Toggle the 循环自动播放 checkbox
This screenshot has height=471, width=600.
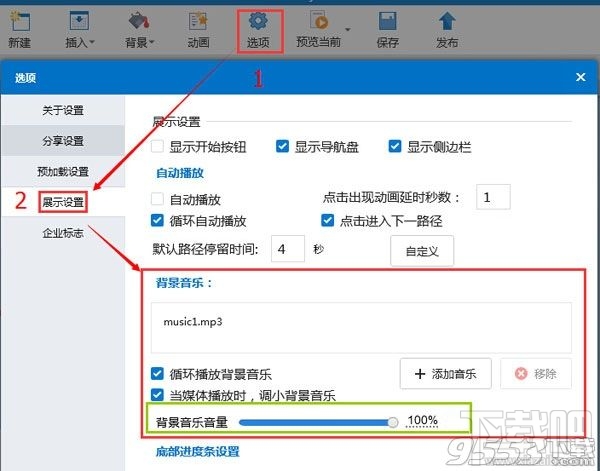157,221
